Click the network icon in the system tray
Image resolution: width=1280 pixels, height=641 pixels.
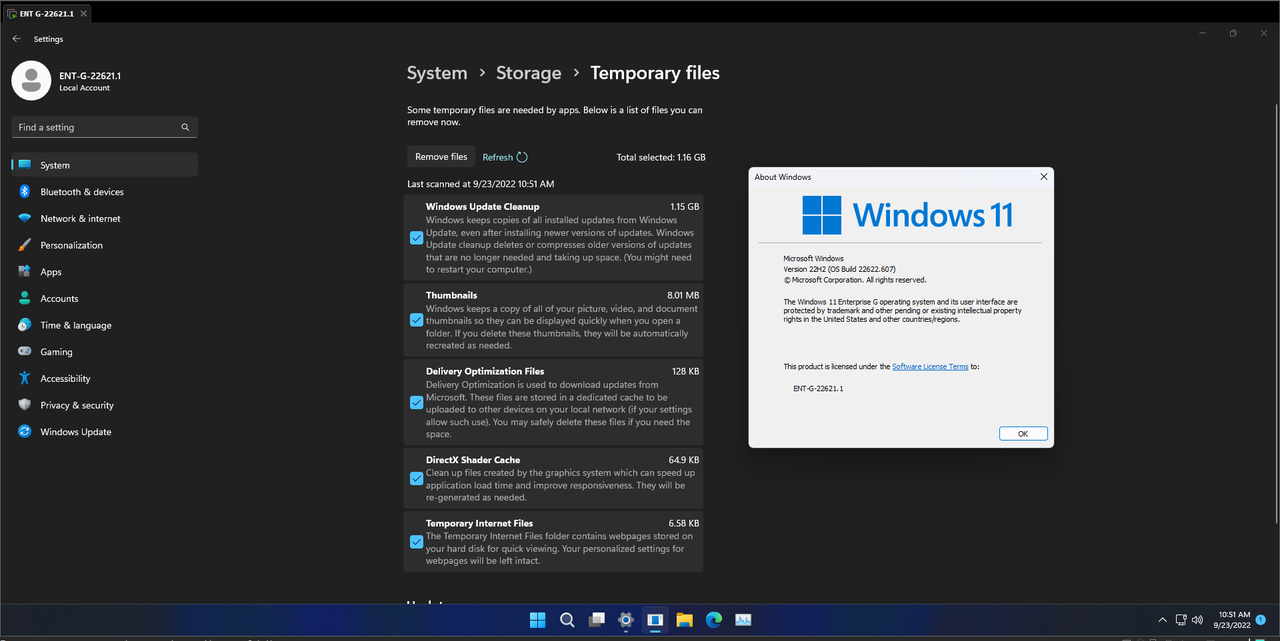(1182, 620)
